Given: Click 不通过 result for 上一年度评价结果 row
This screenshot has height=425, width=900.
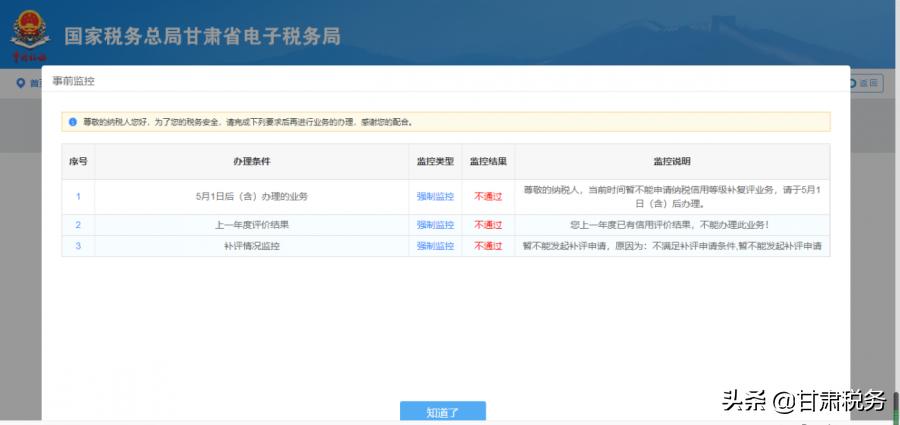Looking at the screenshot, I should [x=488, y=225].
